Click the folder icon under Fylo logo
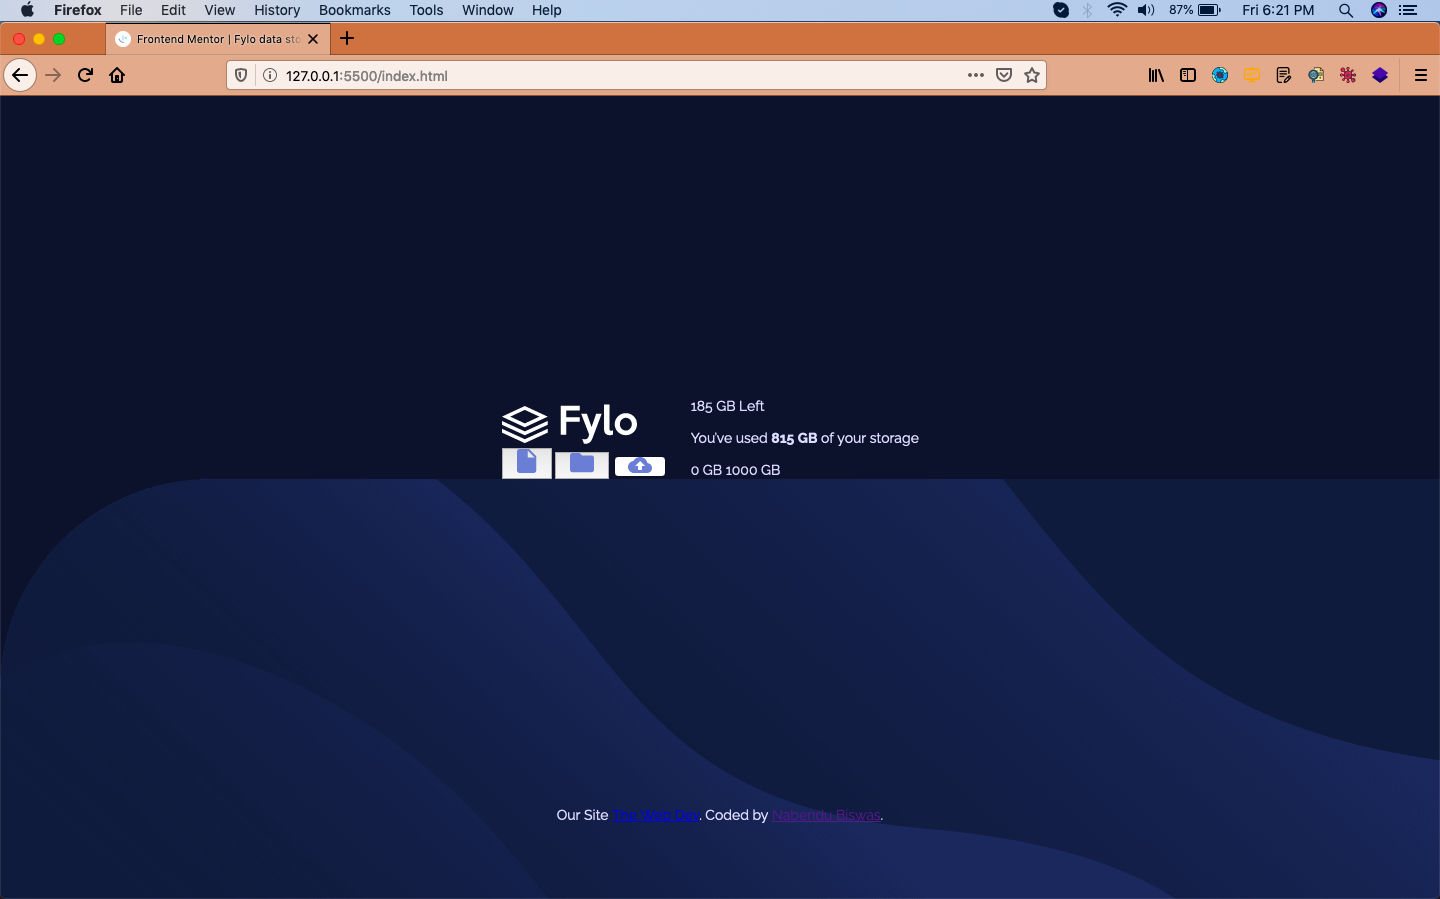This screenshot has height=899, width=1440. [582, 464]
